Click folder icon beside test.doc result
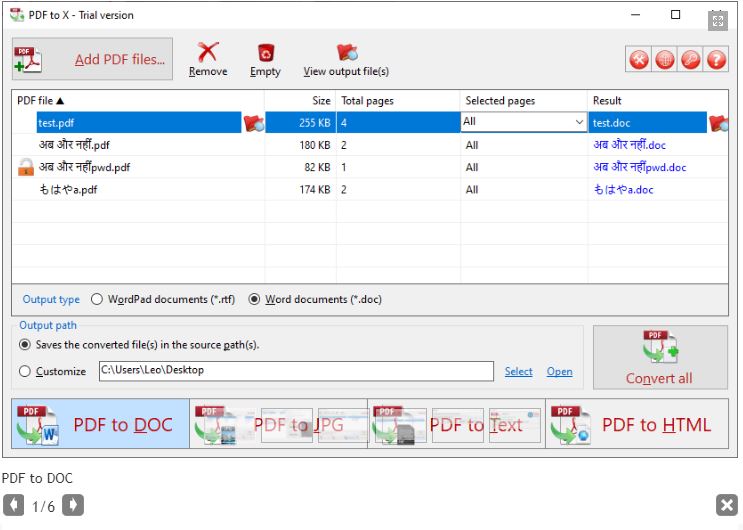The height and width of the screenshot is (530, 743). (x=718, y=123)
